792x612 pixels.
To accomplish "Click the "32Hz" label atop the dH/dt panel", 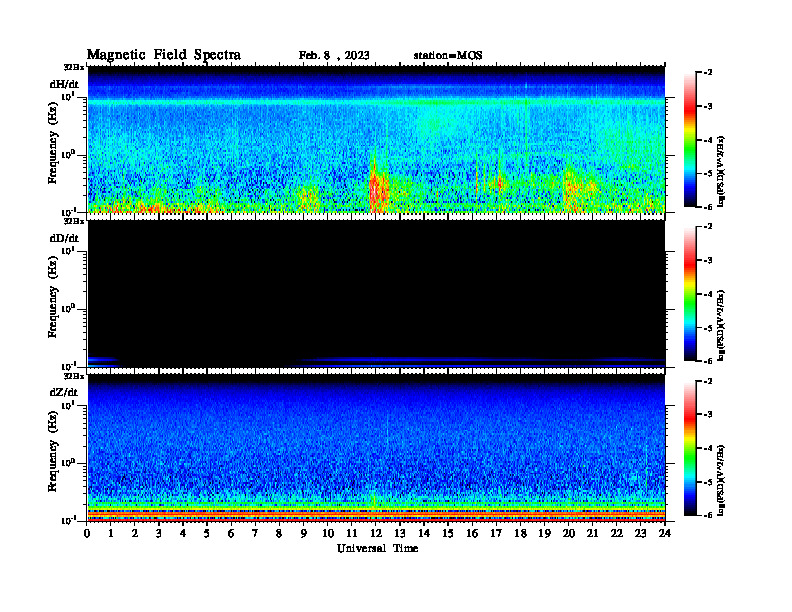I will click(74, 66).
